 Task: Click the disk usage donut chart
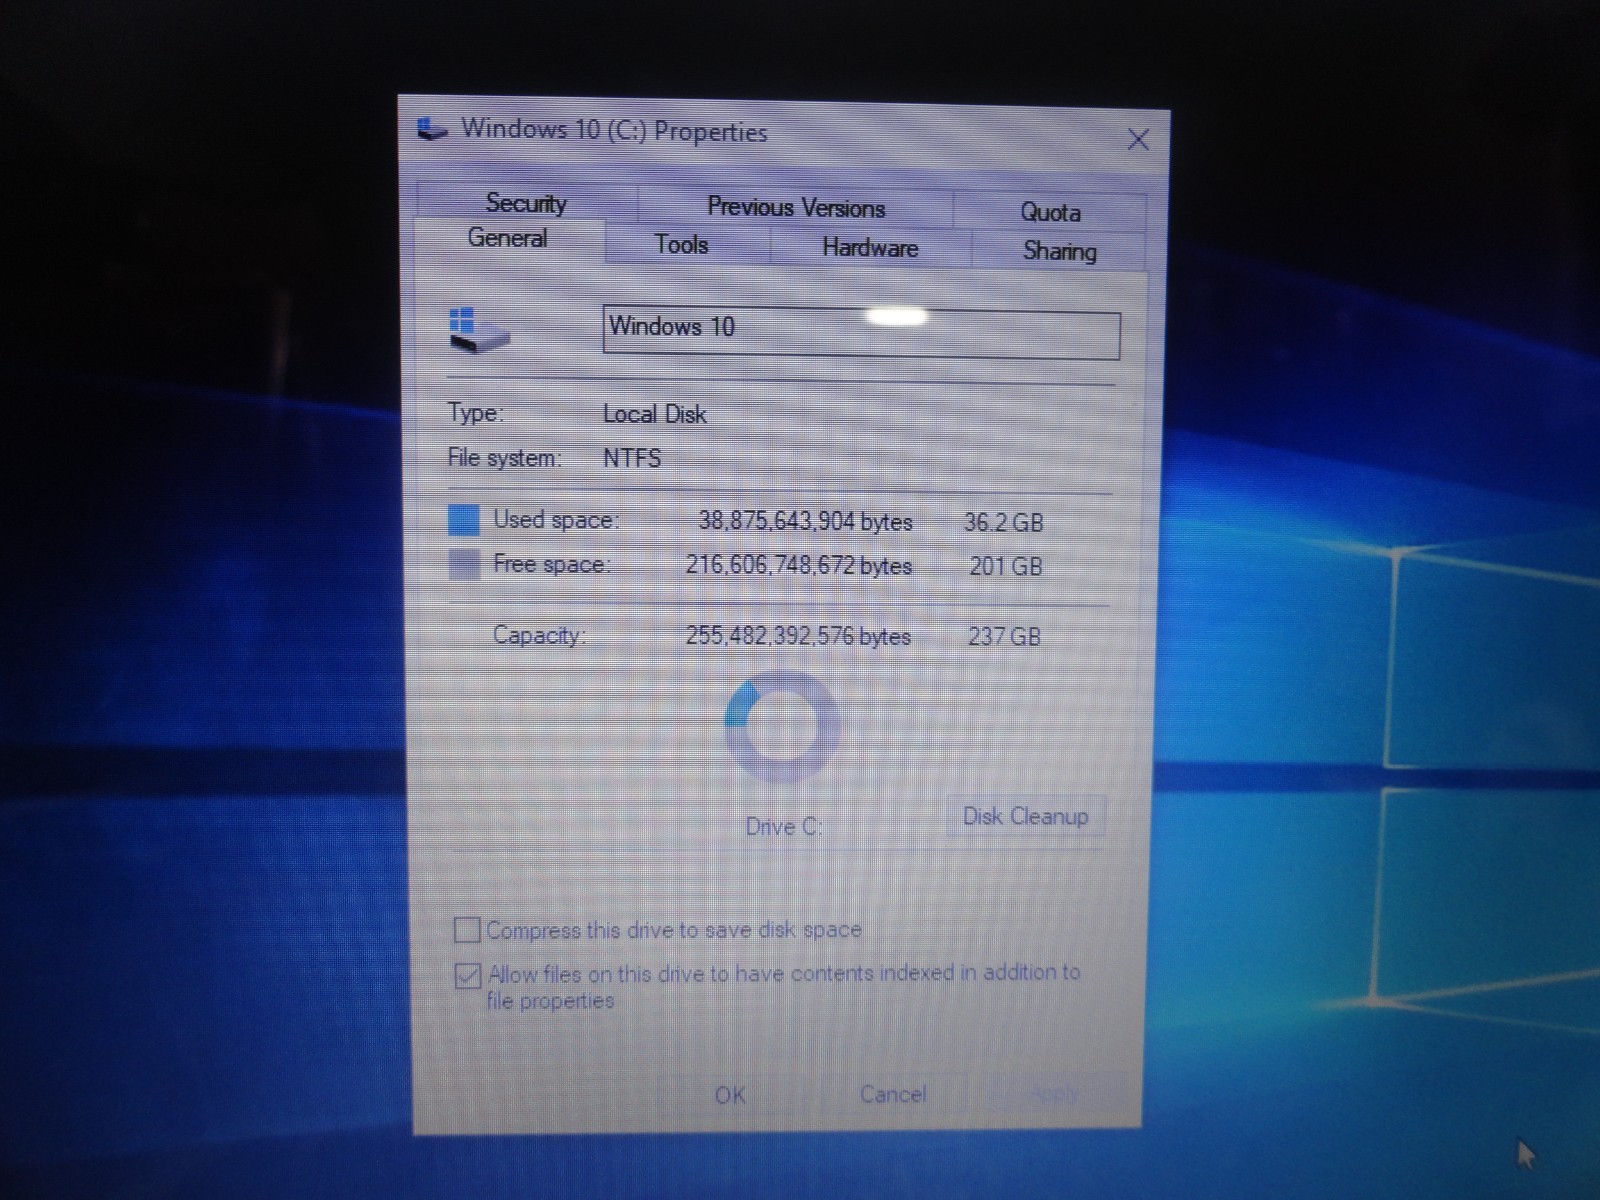click(782, 728)
